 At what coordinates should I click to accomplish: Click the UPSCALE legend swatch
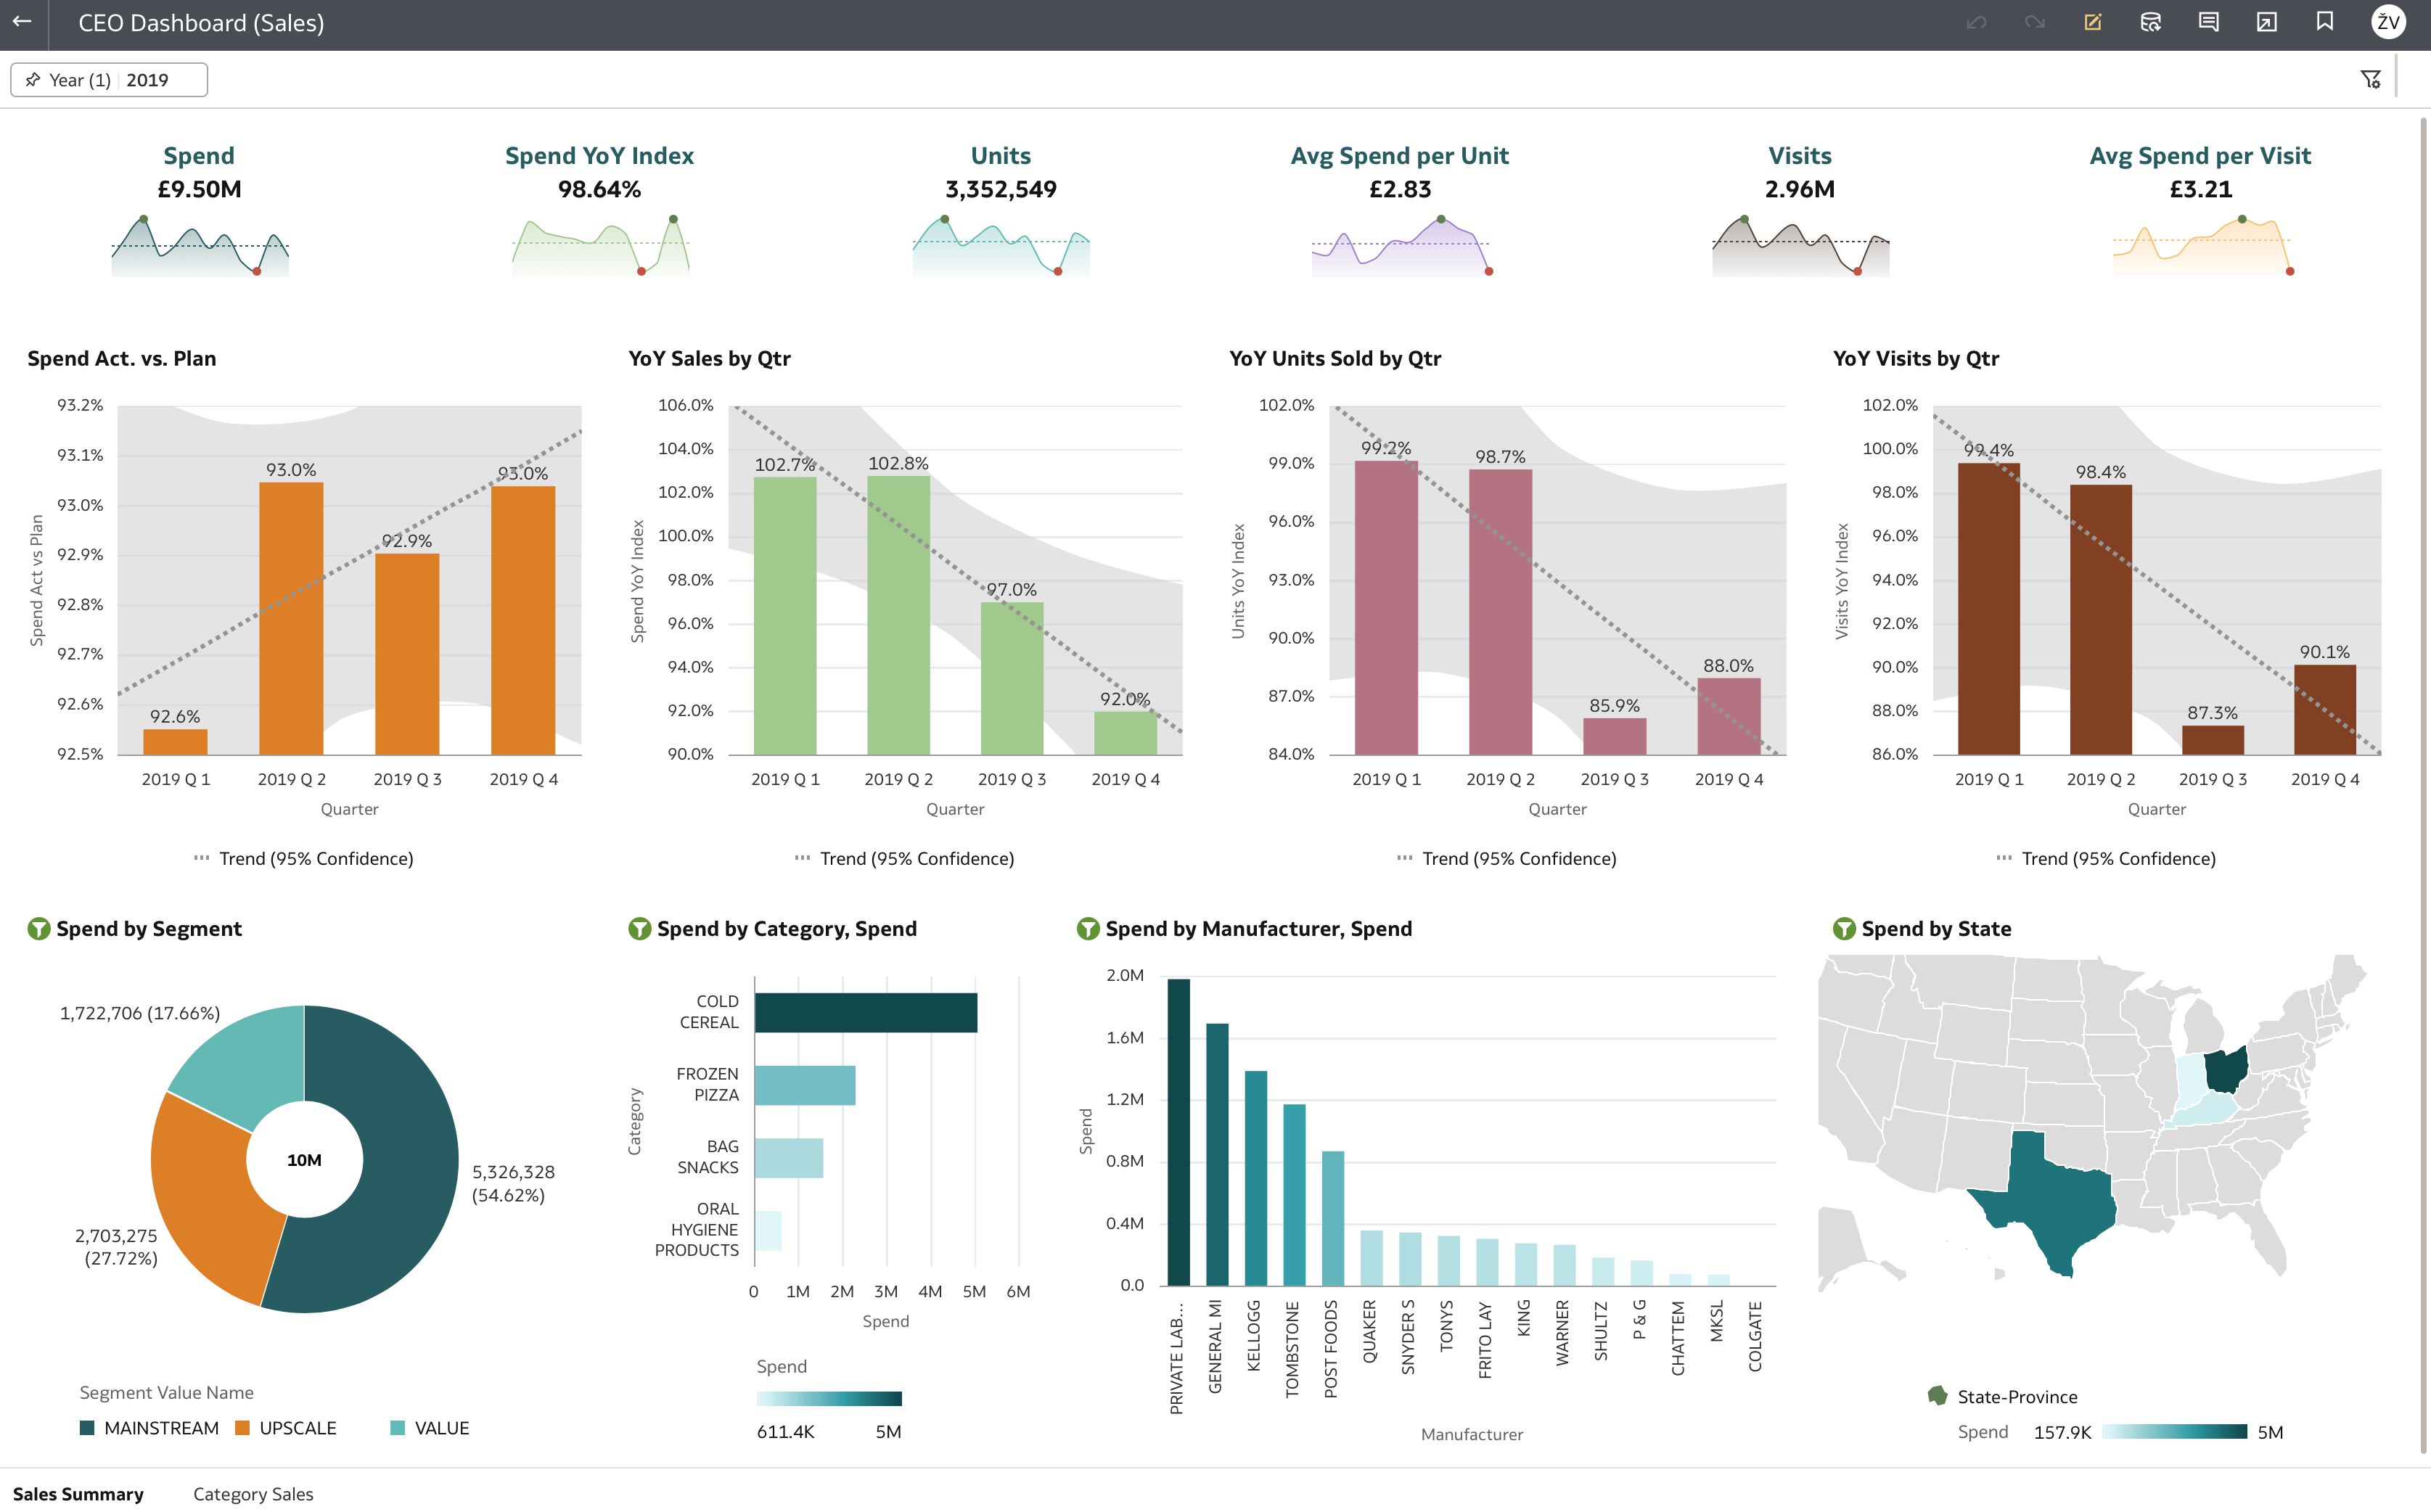tap(242, 1428)
